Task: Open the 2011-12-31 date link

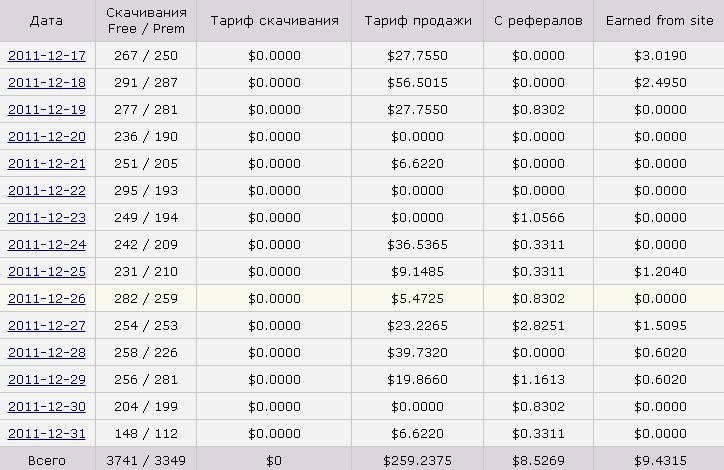Action: coord(47,434)
